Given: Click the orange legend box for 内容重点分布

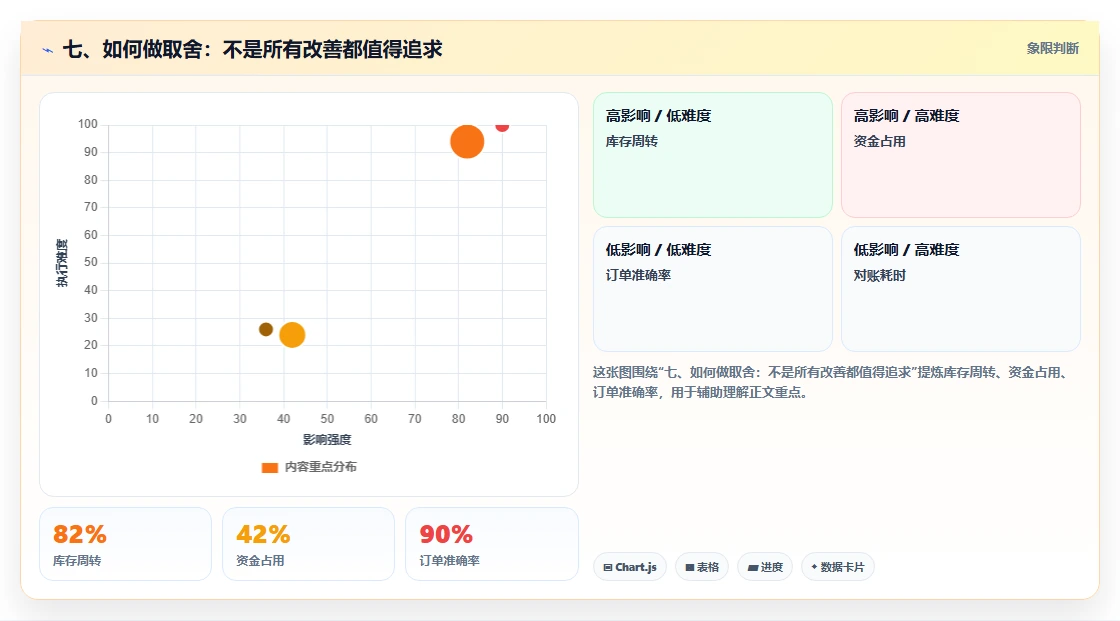Looking at the screenshot, I should pos(269,467).
